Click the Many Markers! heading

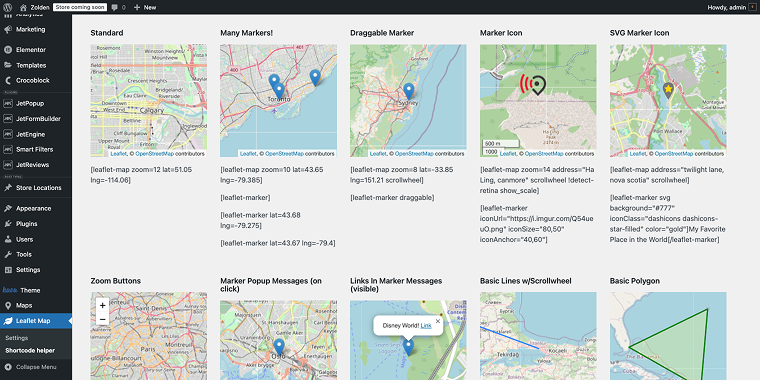247,33
